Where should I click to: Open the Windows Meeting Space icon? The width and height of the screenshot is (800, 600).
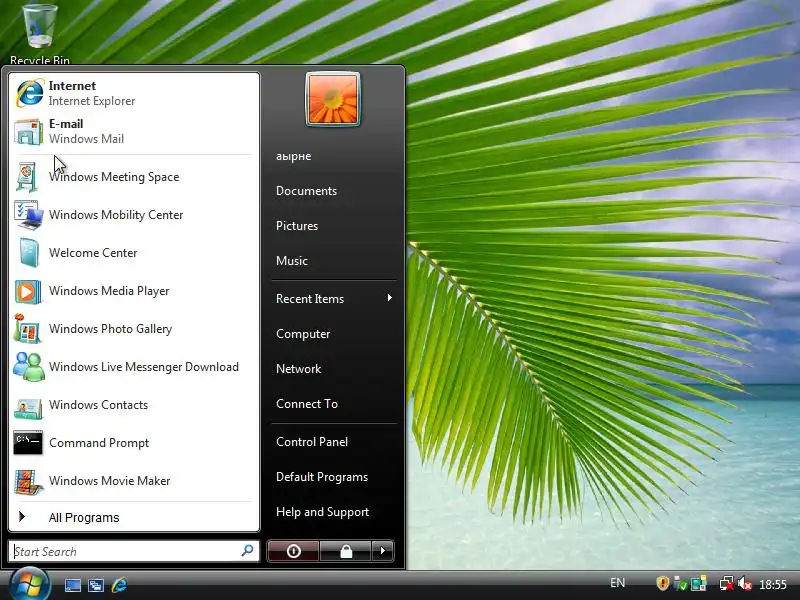(27, 177)
